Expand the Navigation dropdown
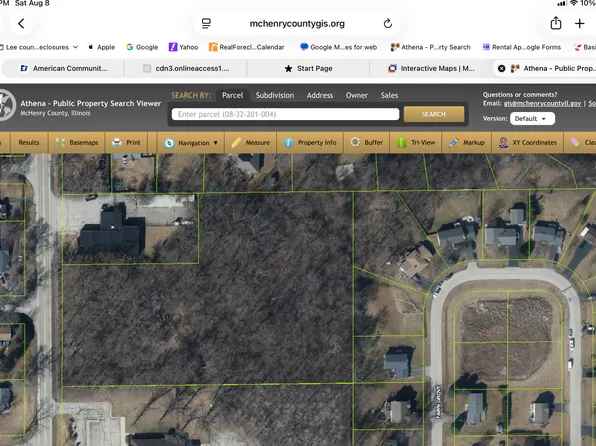 pos(191,143)
